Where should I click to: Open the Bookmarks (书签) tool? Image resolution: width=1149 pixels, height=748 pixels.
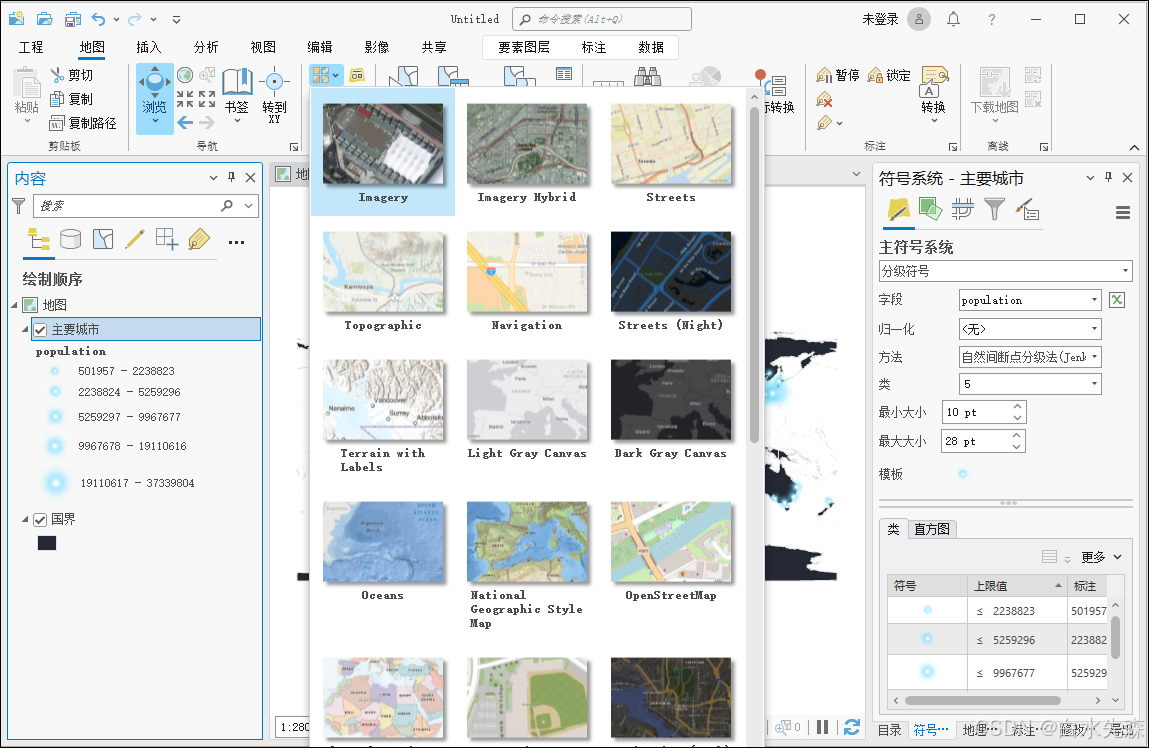point(237,95)
